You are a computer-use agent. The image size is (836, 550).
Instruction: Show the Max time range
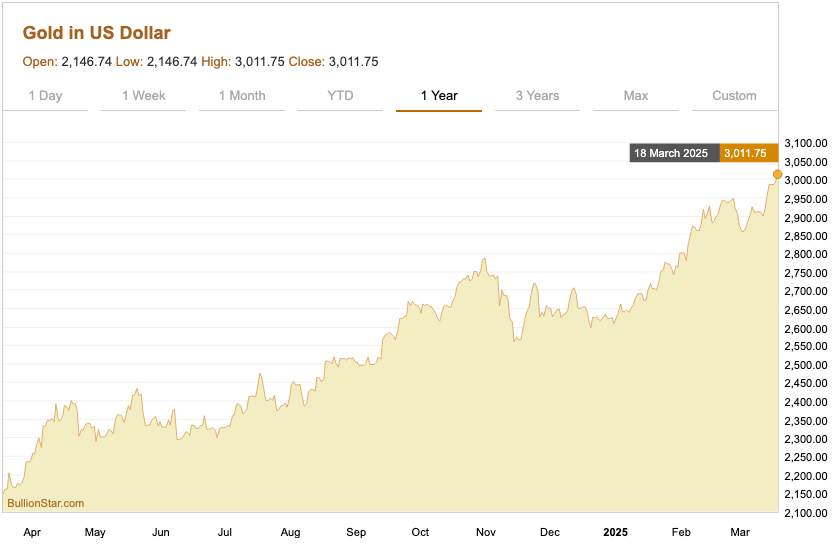[x=636, y=96]
